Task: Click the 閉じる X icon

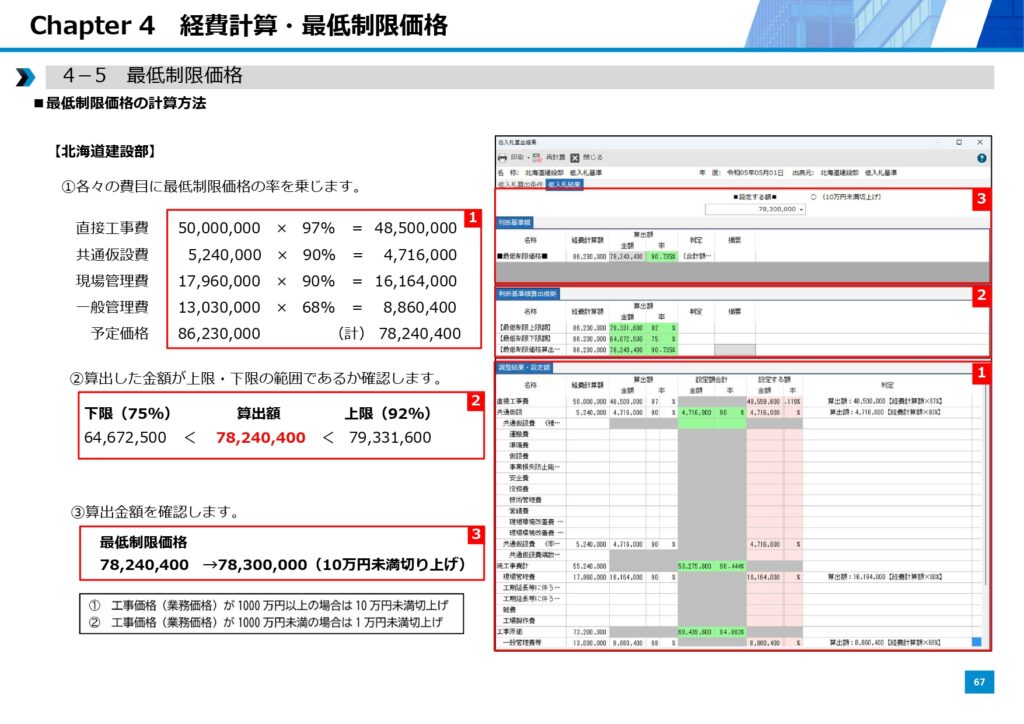Action: (x=577, y=157)
